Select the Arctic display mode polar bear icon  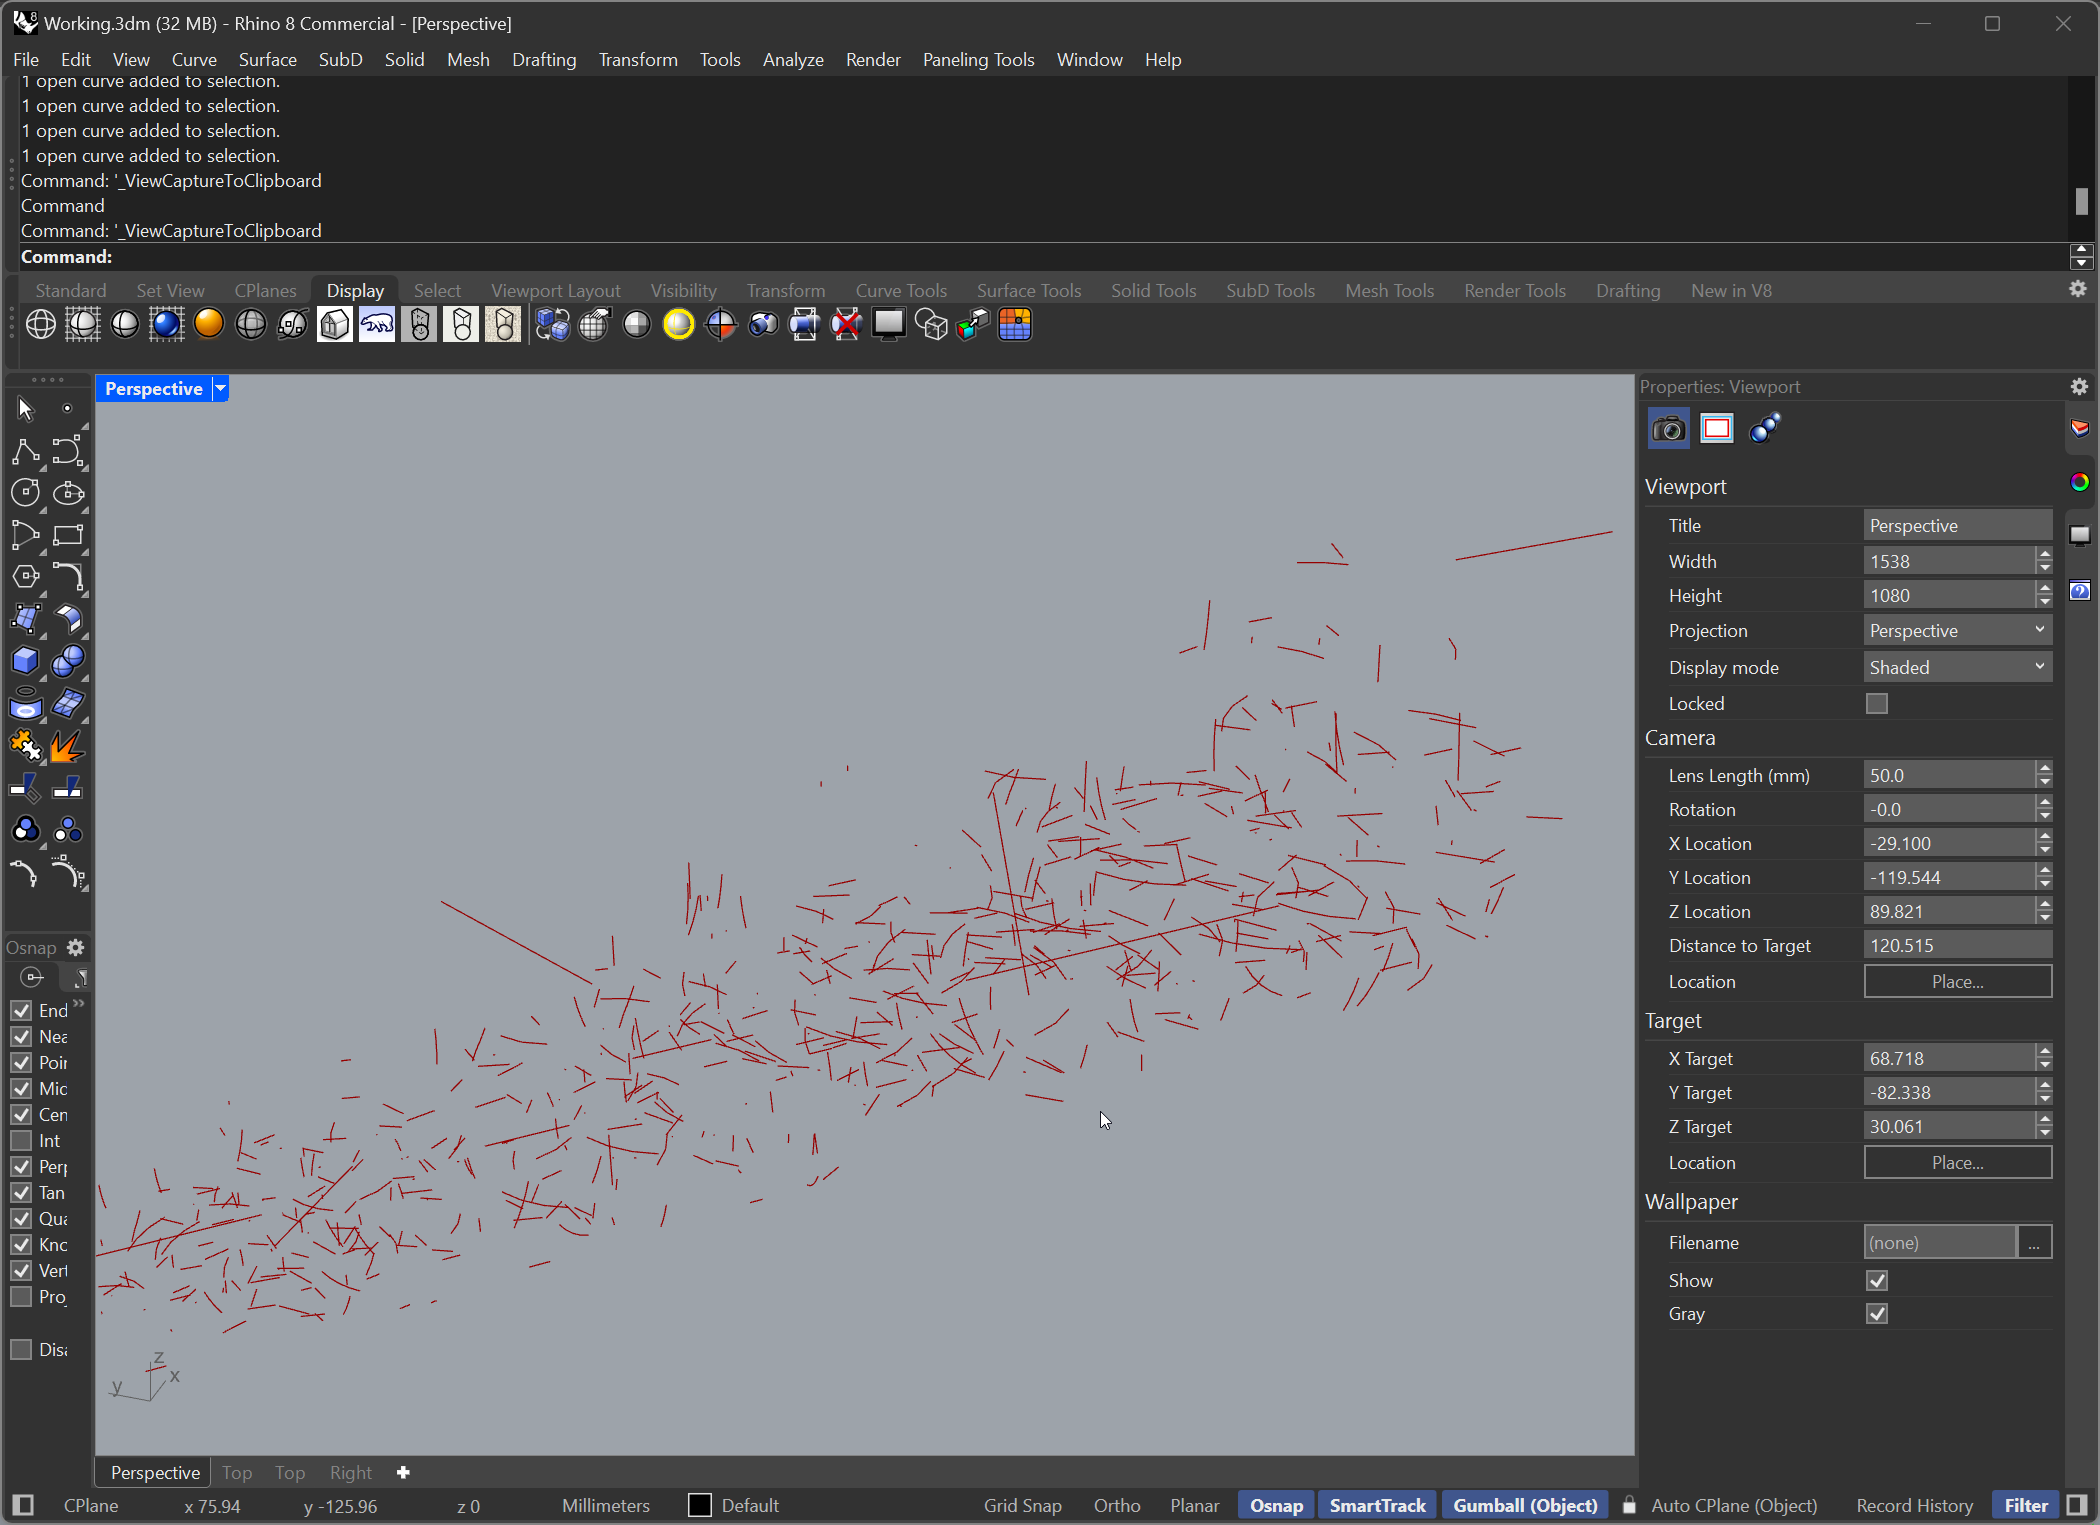(x=377, y=325)
